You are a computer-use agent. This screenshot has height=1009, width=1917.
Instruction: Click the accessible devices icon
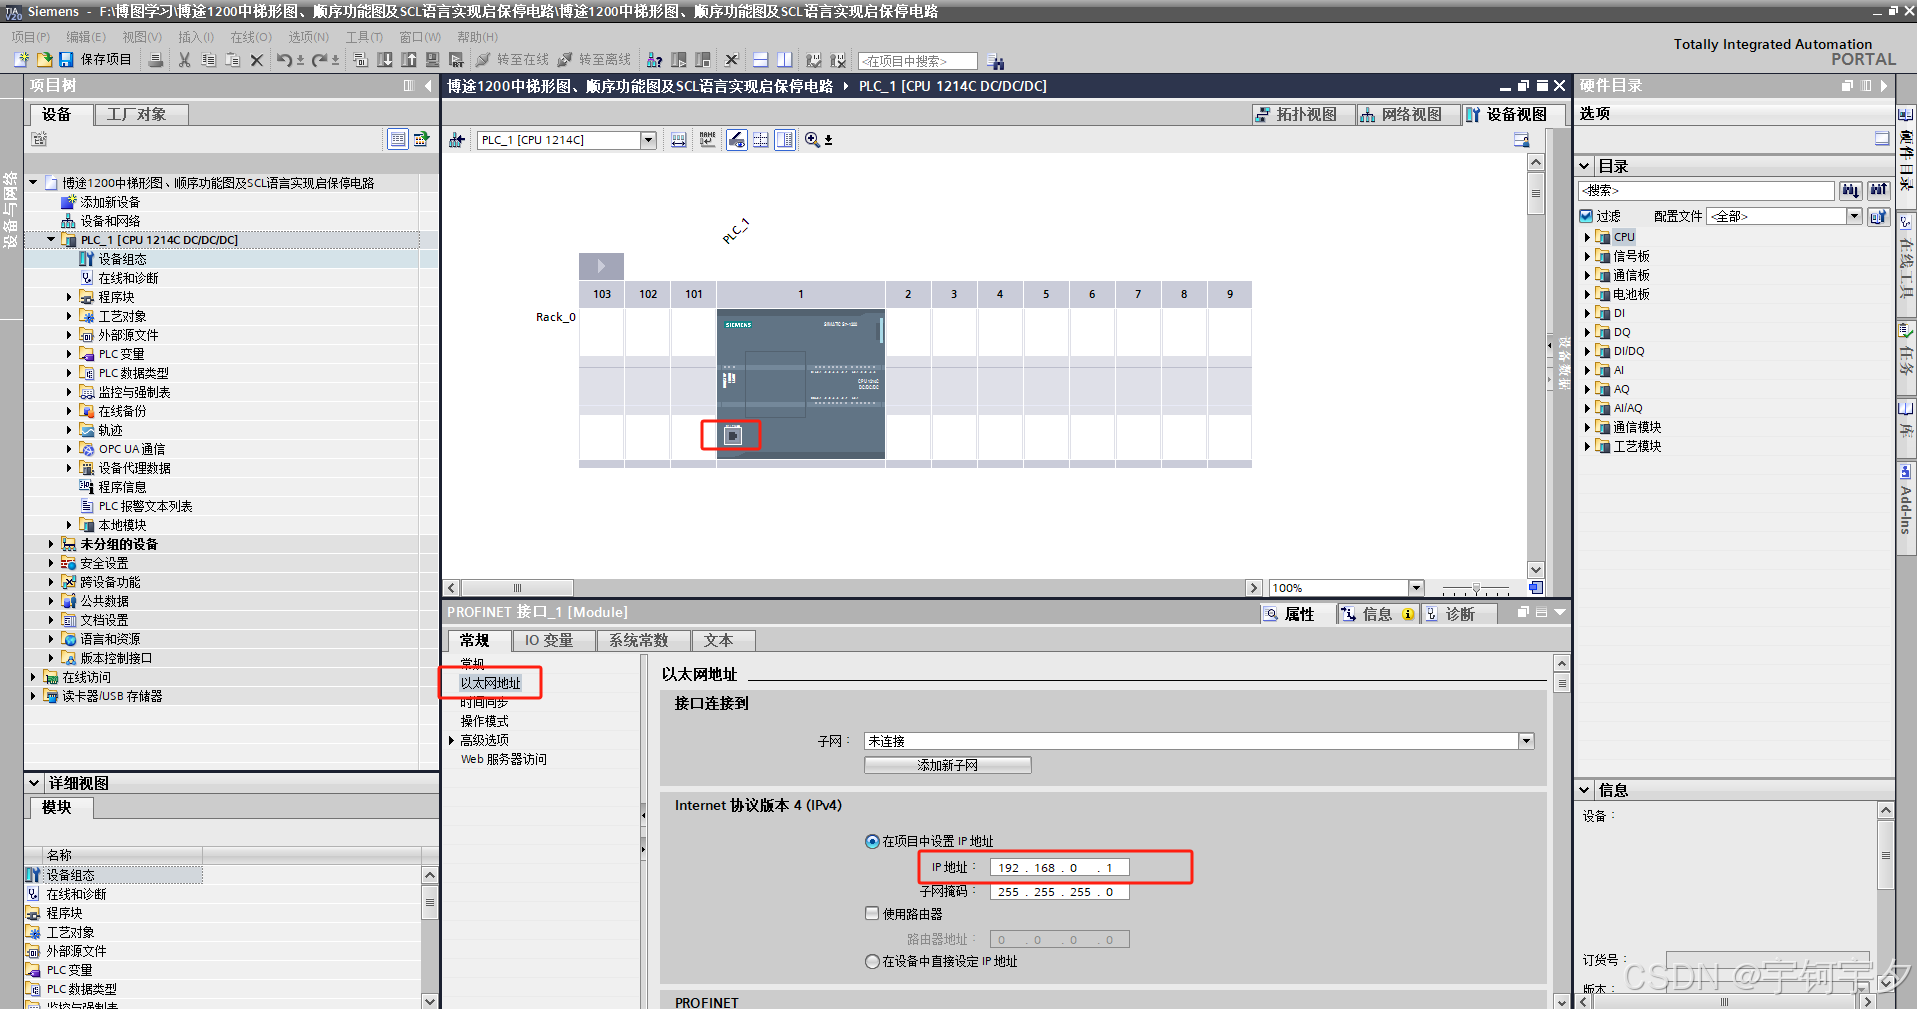[654, 60]
